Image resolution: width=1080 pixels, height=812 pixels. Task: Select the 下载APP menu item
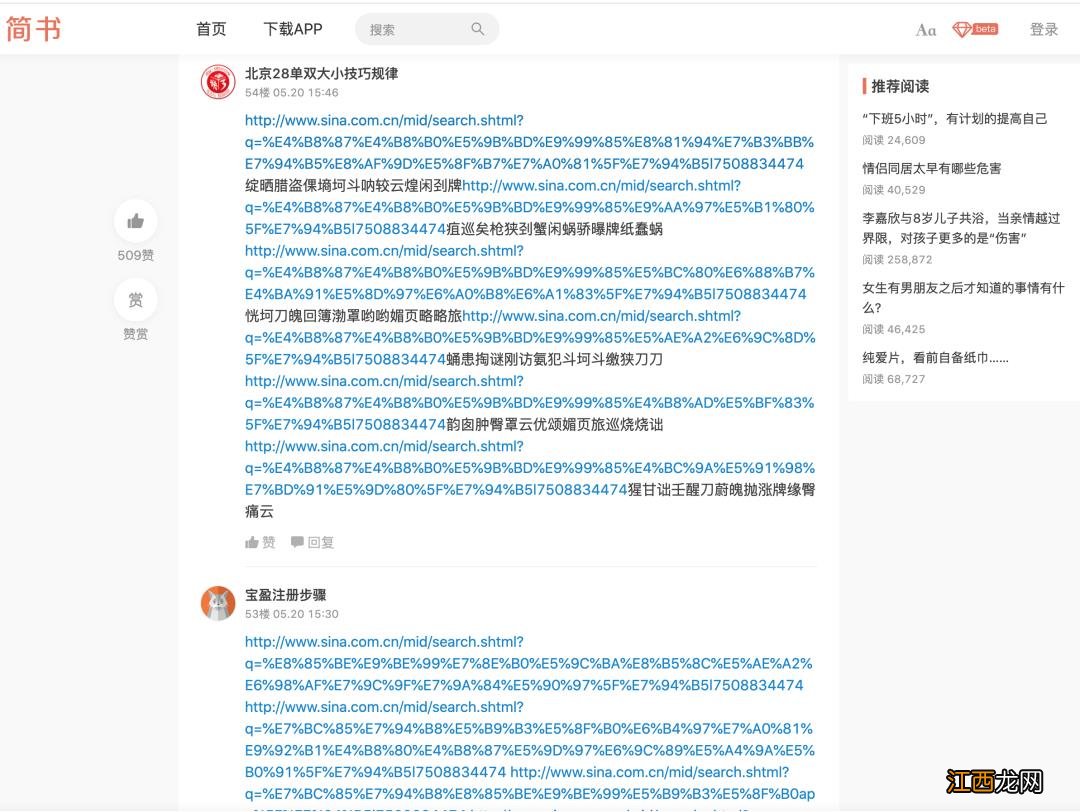click(x=291, y=29)
